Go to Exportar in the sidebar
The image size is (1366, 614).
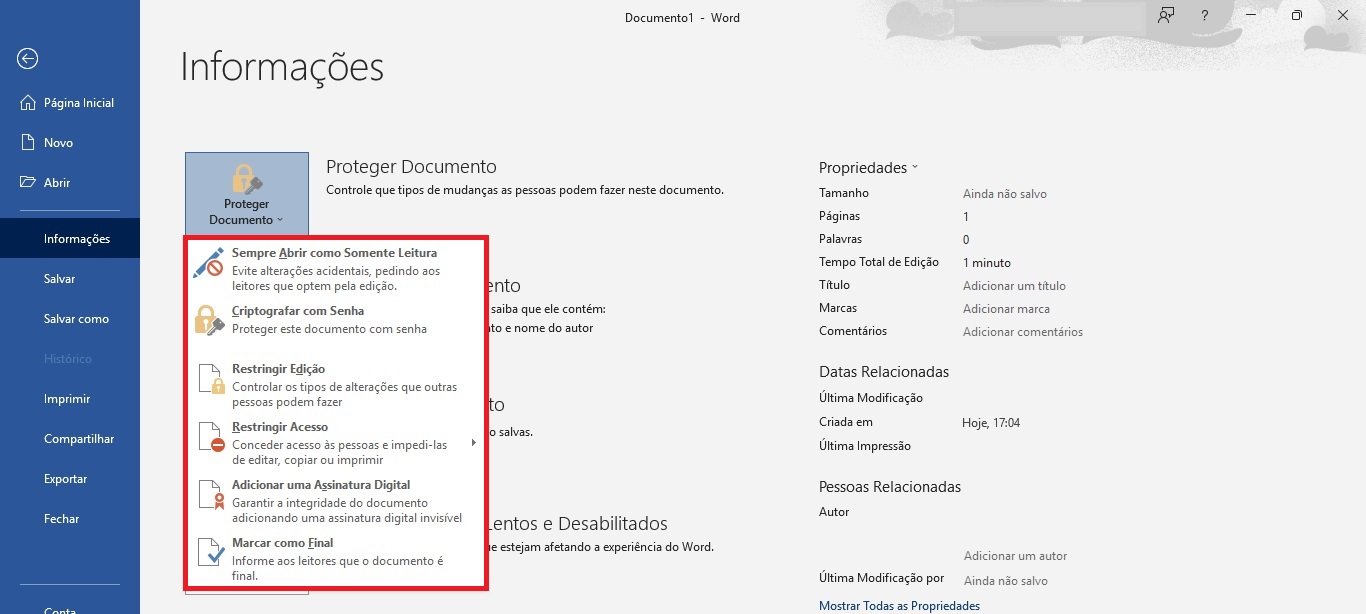[65, 479]
